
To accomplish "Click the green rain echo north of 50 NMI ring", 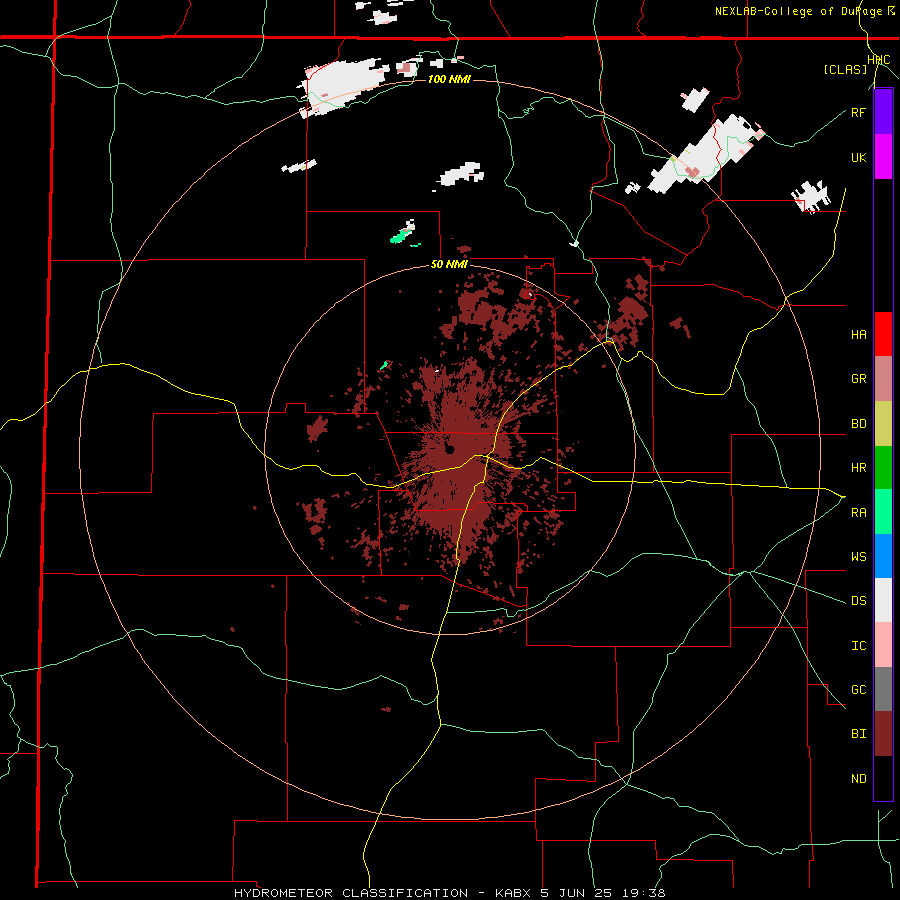I will pos(401,235).
